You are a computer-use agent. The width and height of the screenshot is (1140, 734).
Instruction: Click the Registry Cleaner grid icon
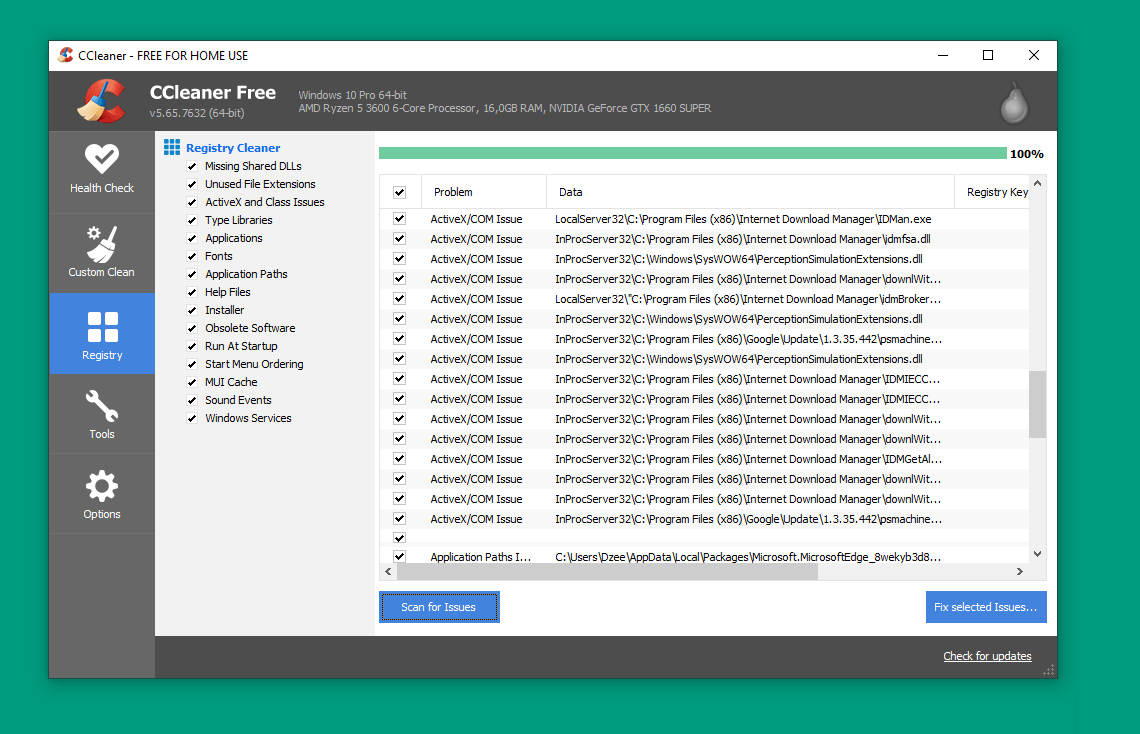[x=172, y=148]
